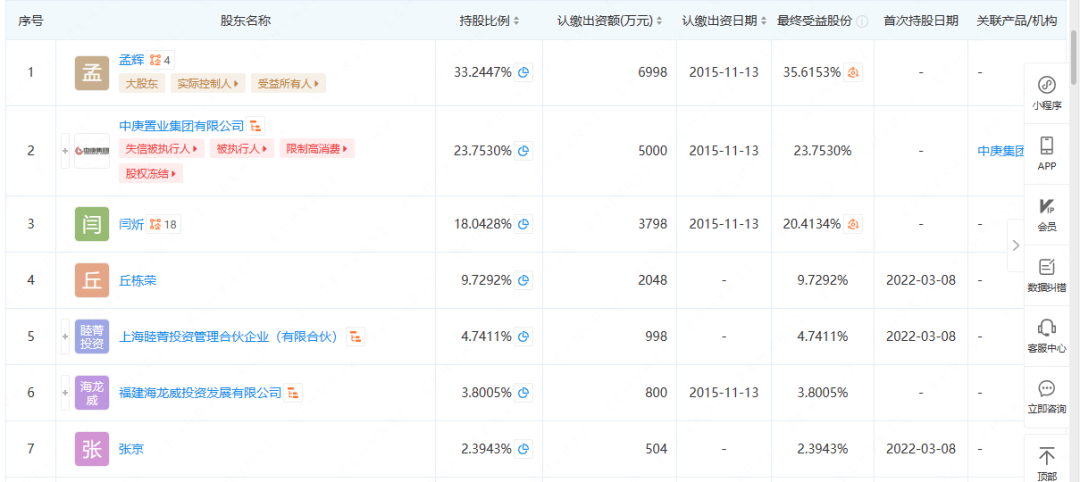Click the 丘 avatar thumbnail for 丘栋荣

92,280
